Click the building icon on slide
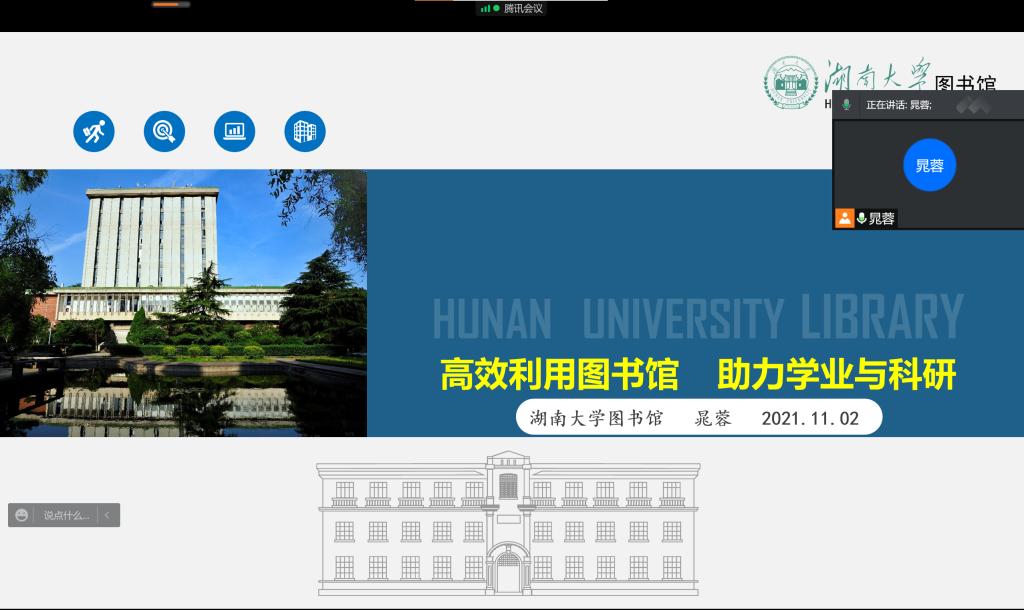The width and height of the screenshot is (1024, 610). (305, 131)
